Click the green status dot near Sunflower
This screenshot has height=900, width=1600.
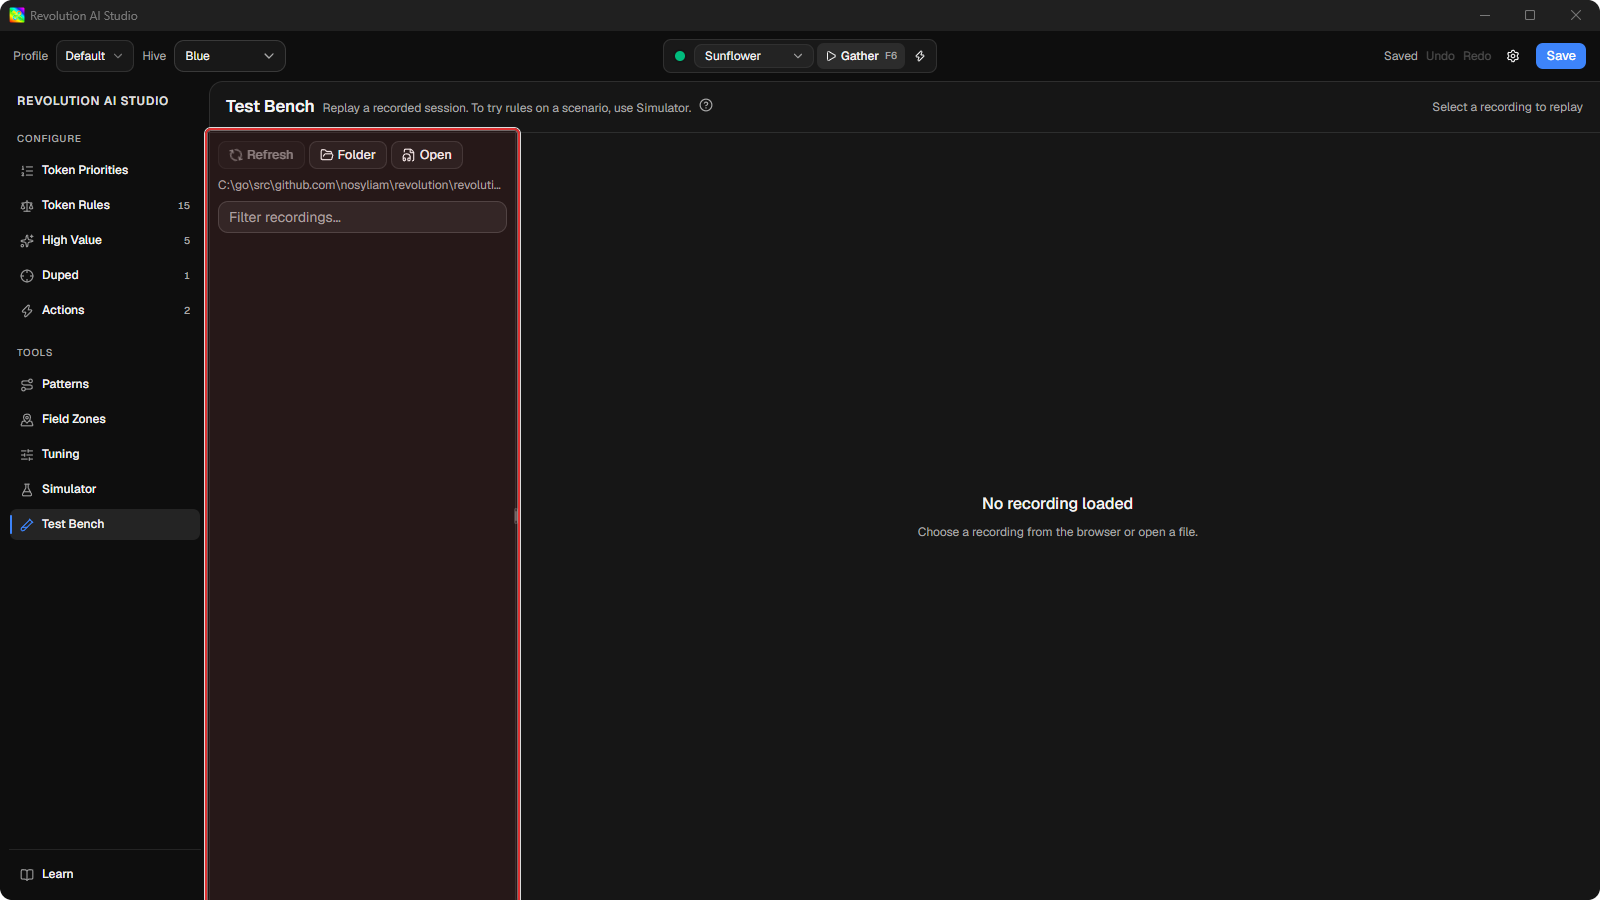coord(680,56)
